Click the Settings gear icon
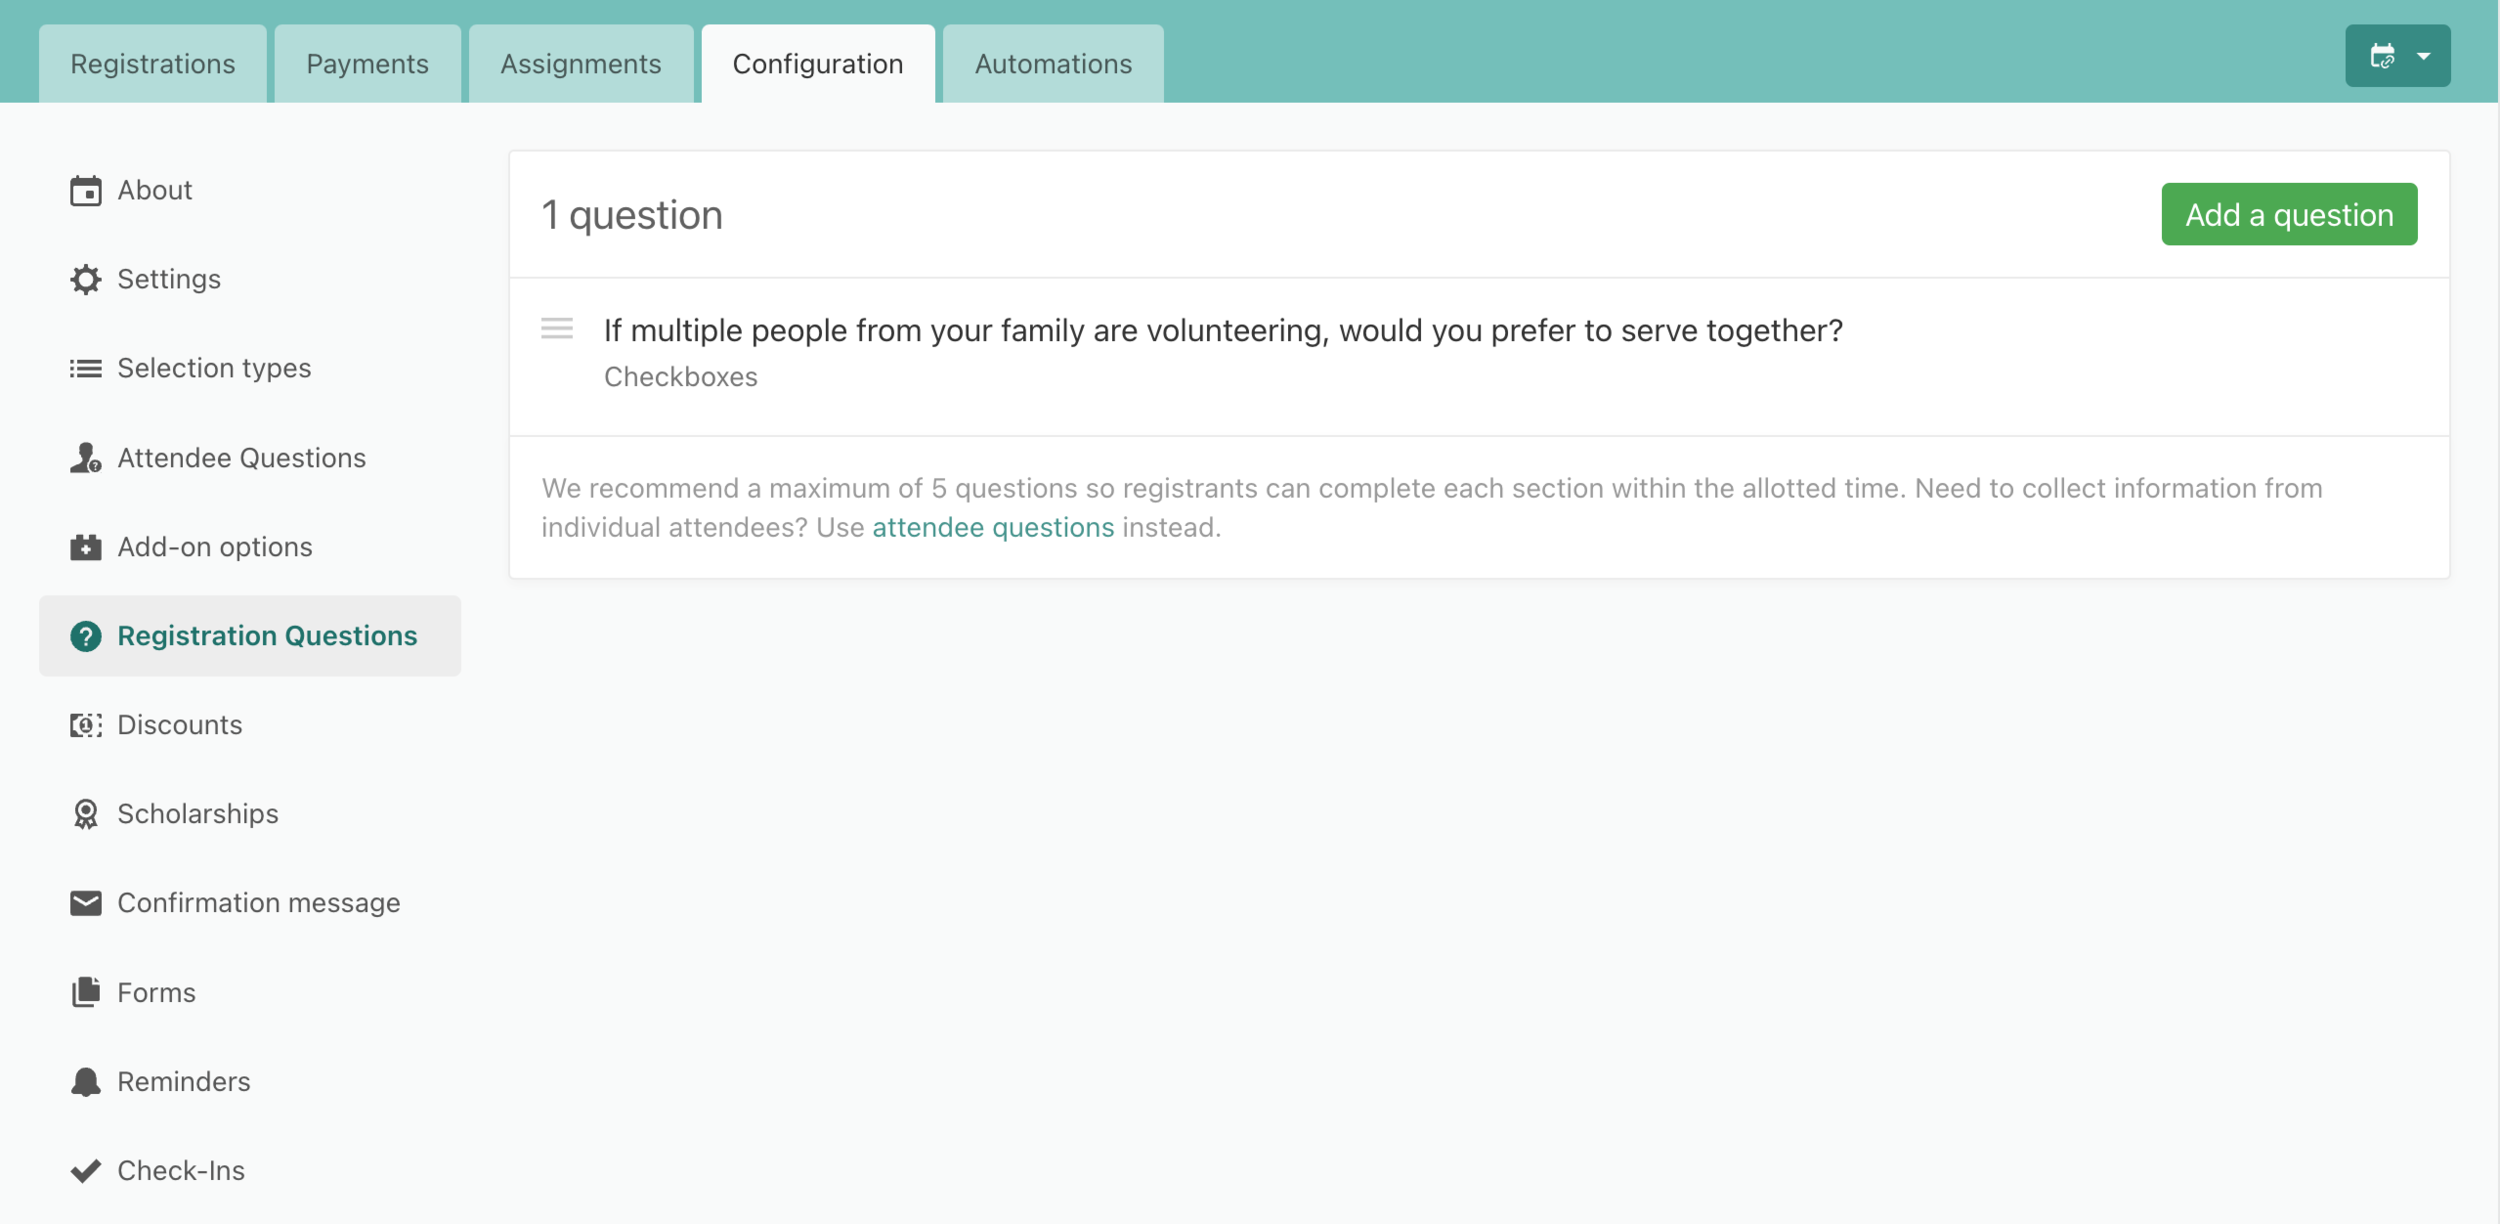 (86, 279)
